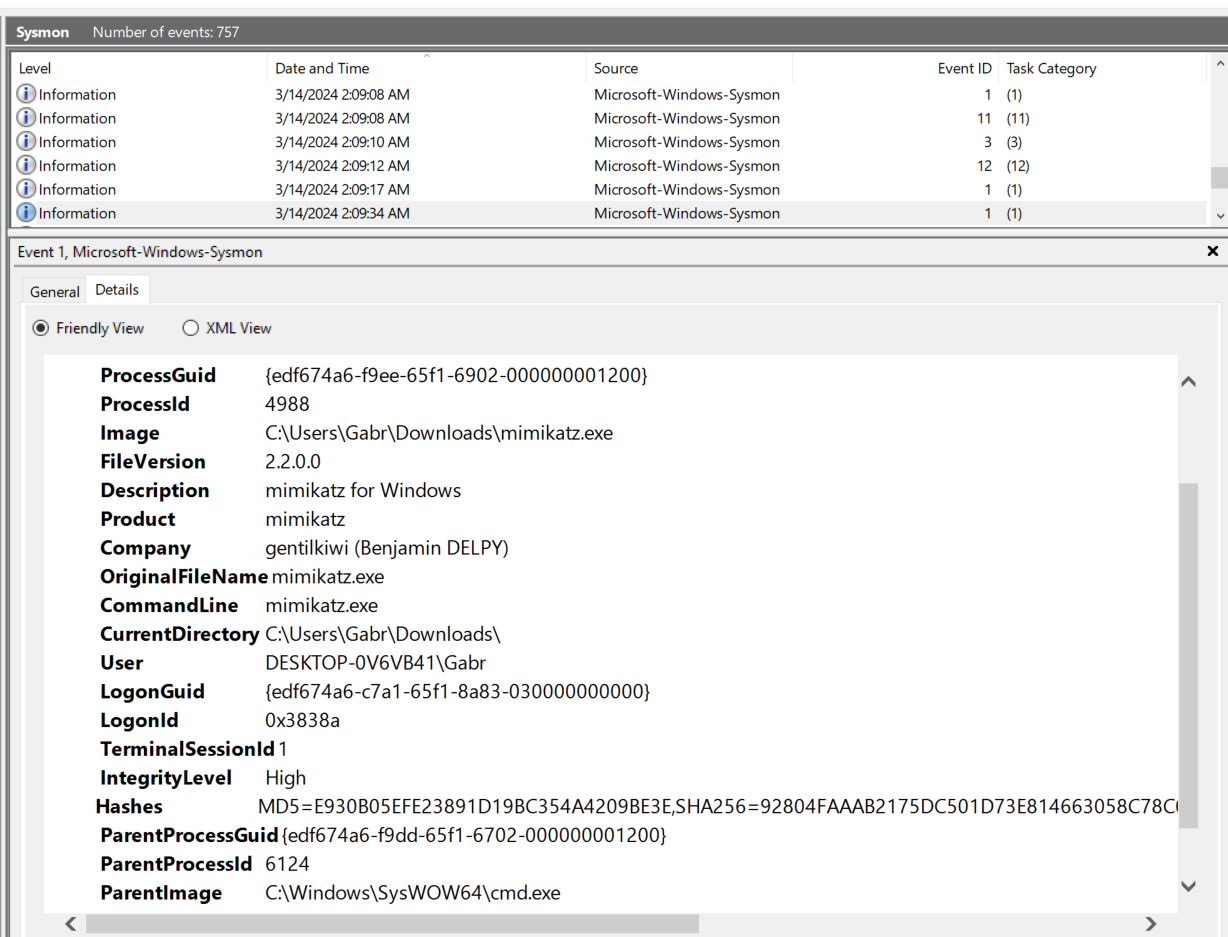1228x937 pixels.
Task: Click info icon of 2:09:08 AM Event 1 row
Action: [26, 94]
